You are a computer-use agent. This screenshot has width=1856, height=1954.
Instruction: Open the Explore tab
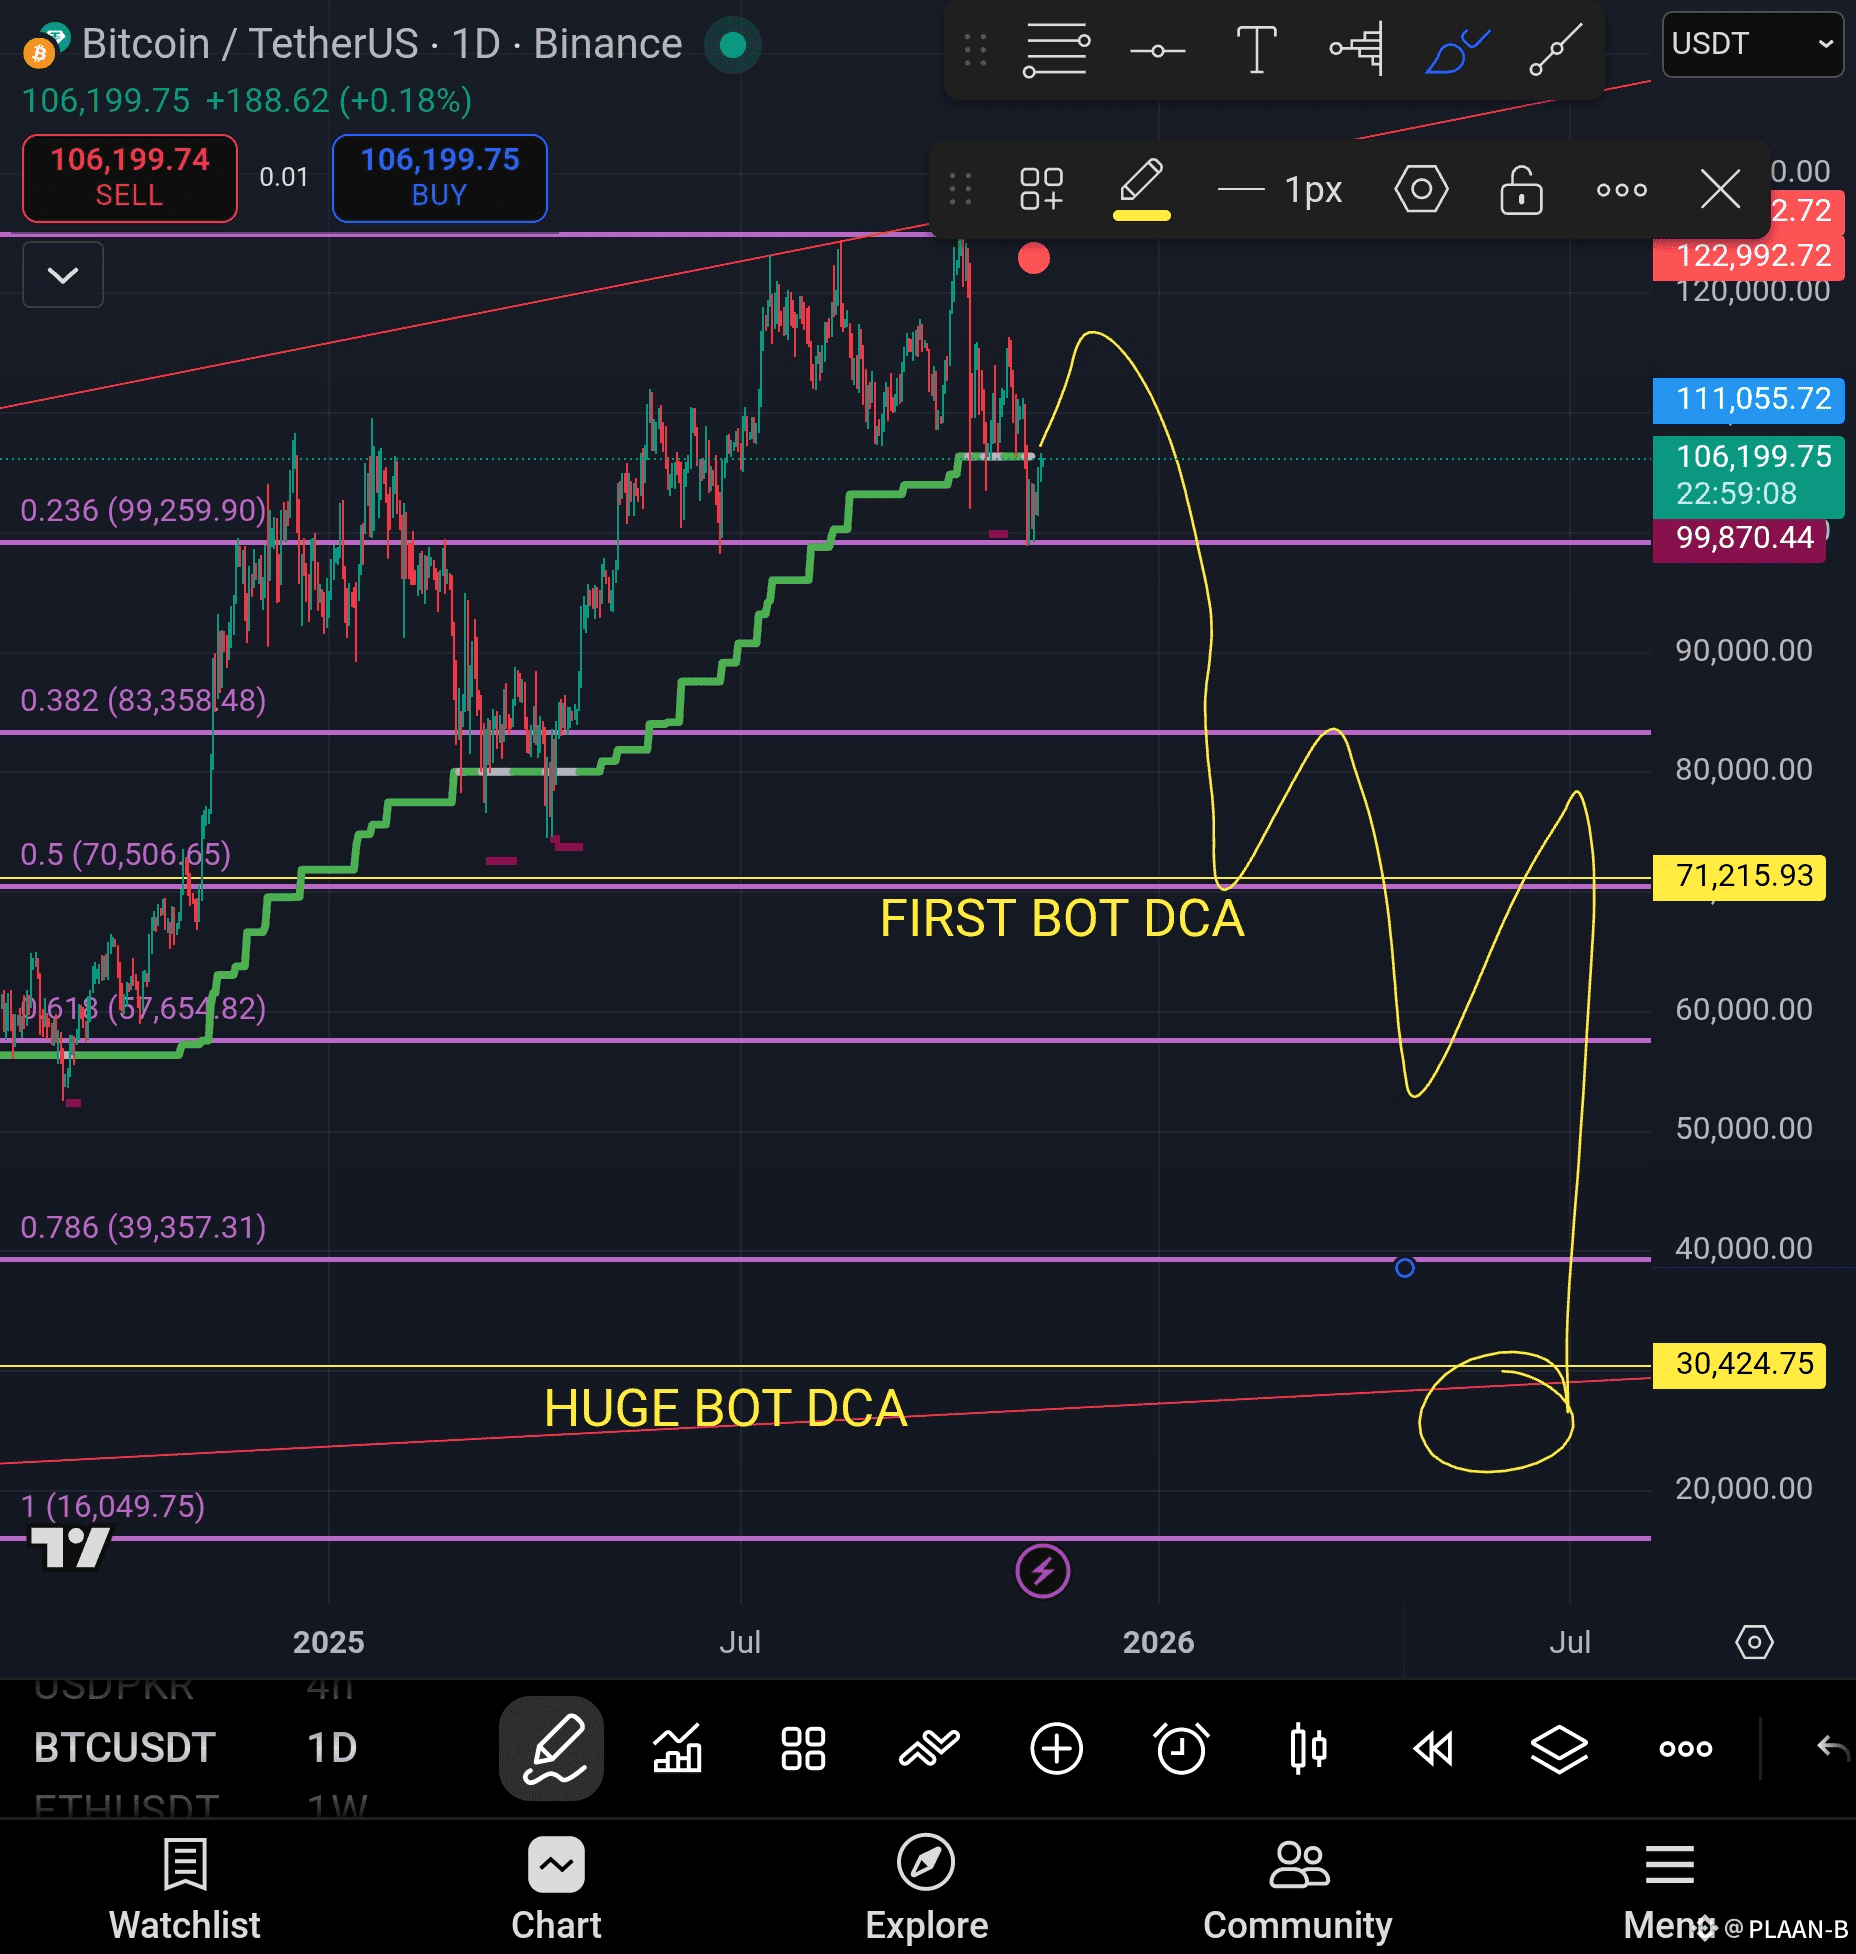click(x=927, y=1888)
